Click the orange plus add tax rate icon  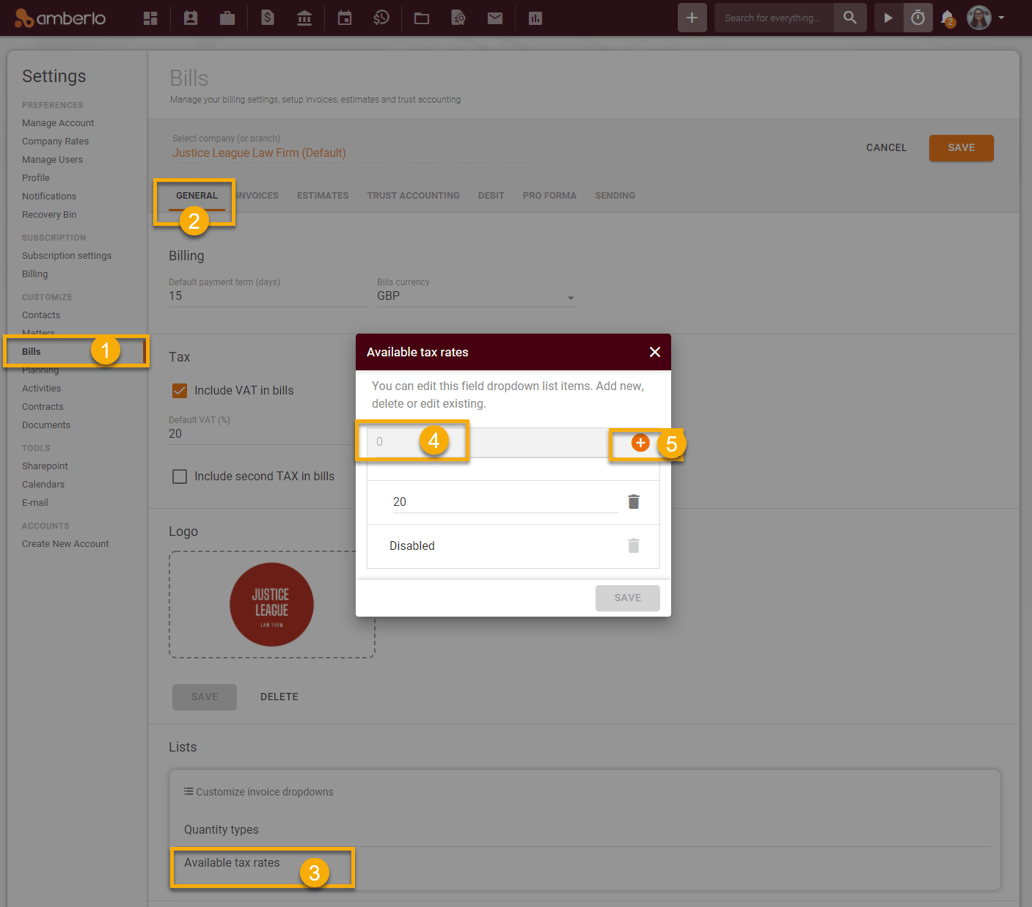coord(640,443)
